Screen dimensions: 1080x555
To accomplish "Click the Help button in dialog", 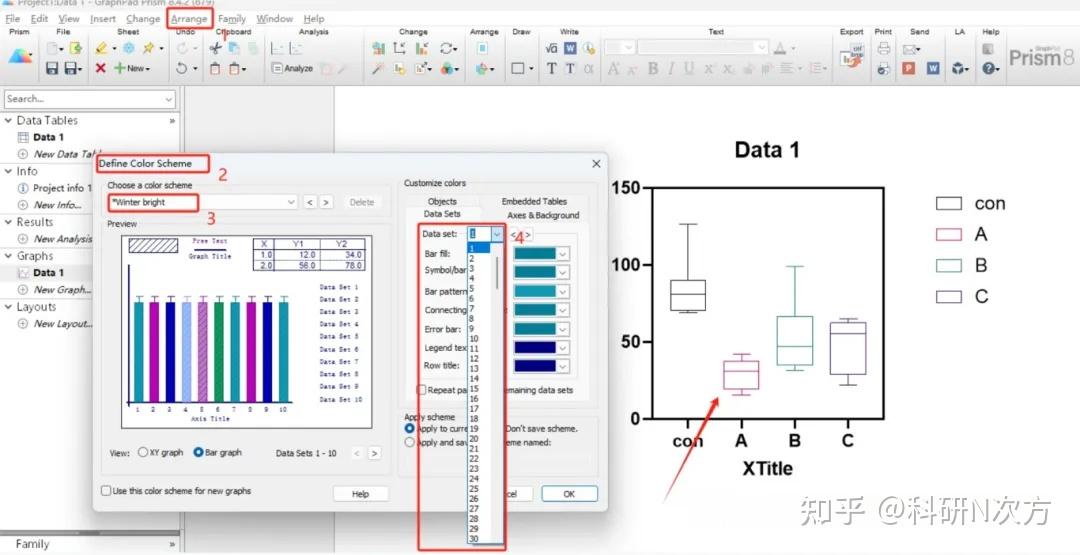I will pyautogui.click(x=360, y=494).
